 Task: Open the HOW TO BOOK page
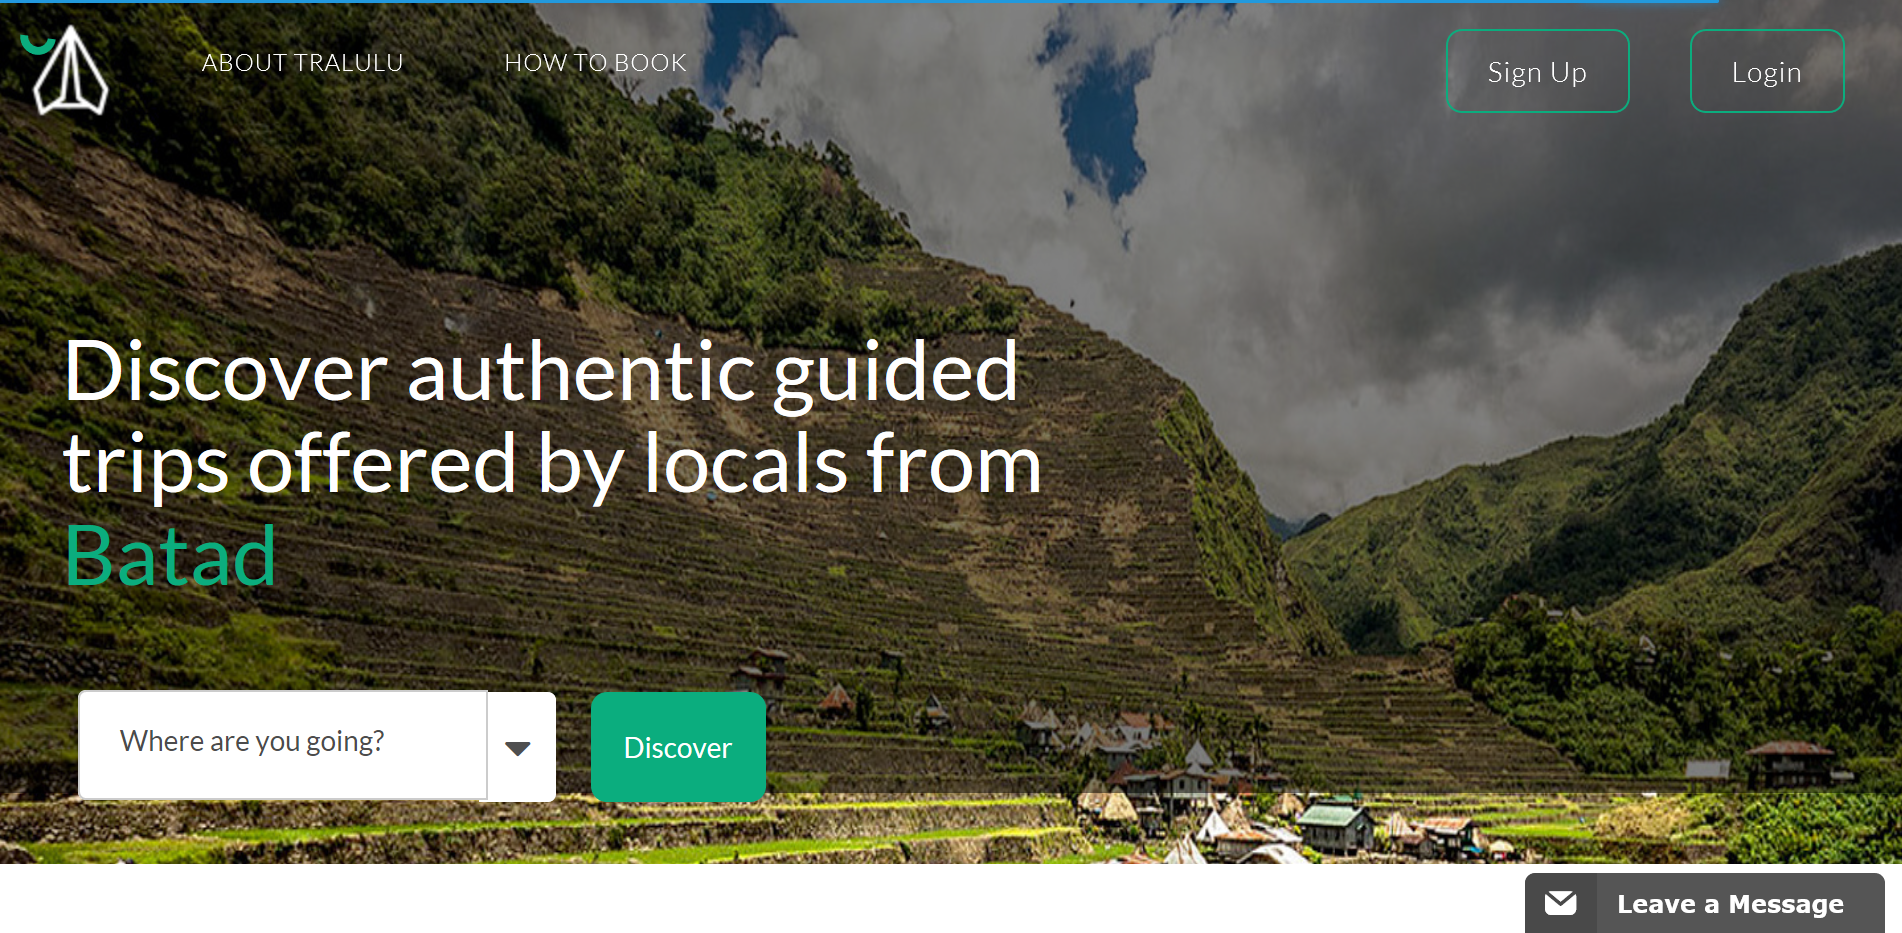595,63
